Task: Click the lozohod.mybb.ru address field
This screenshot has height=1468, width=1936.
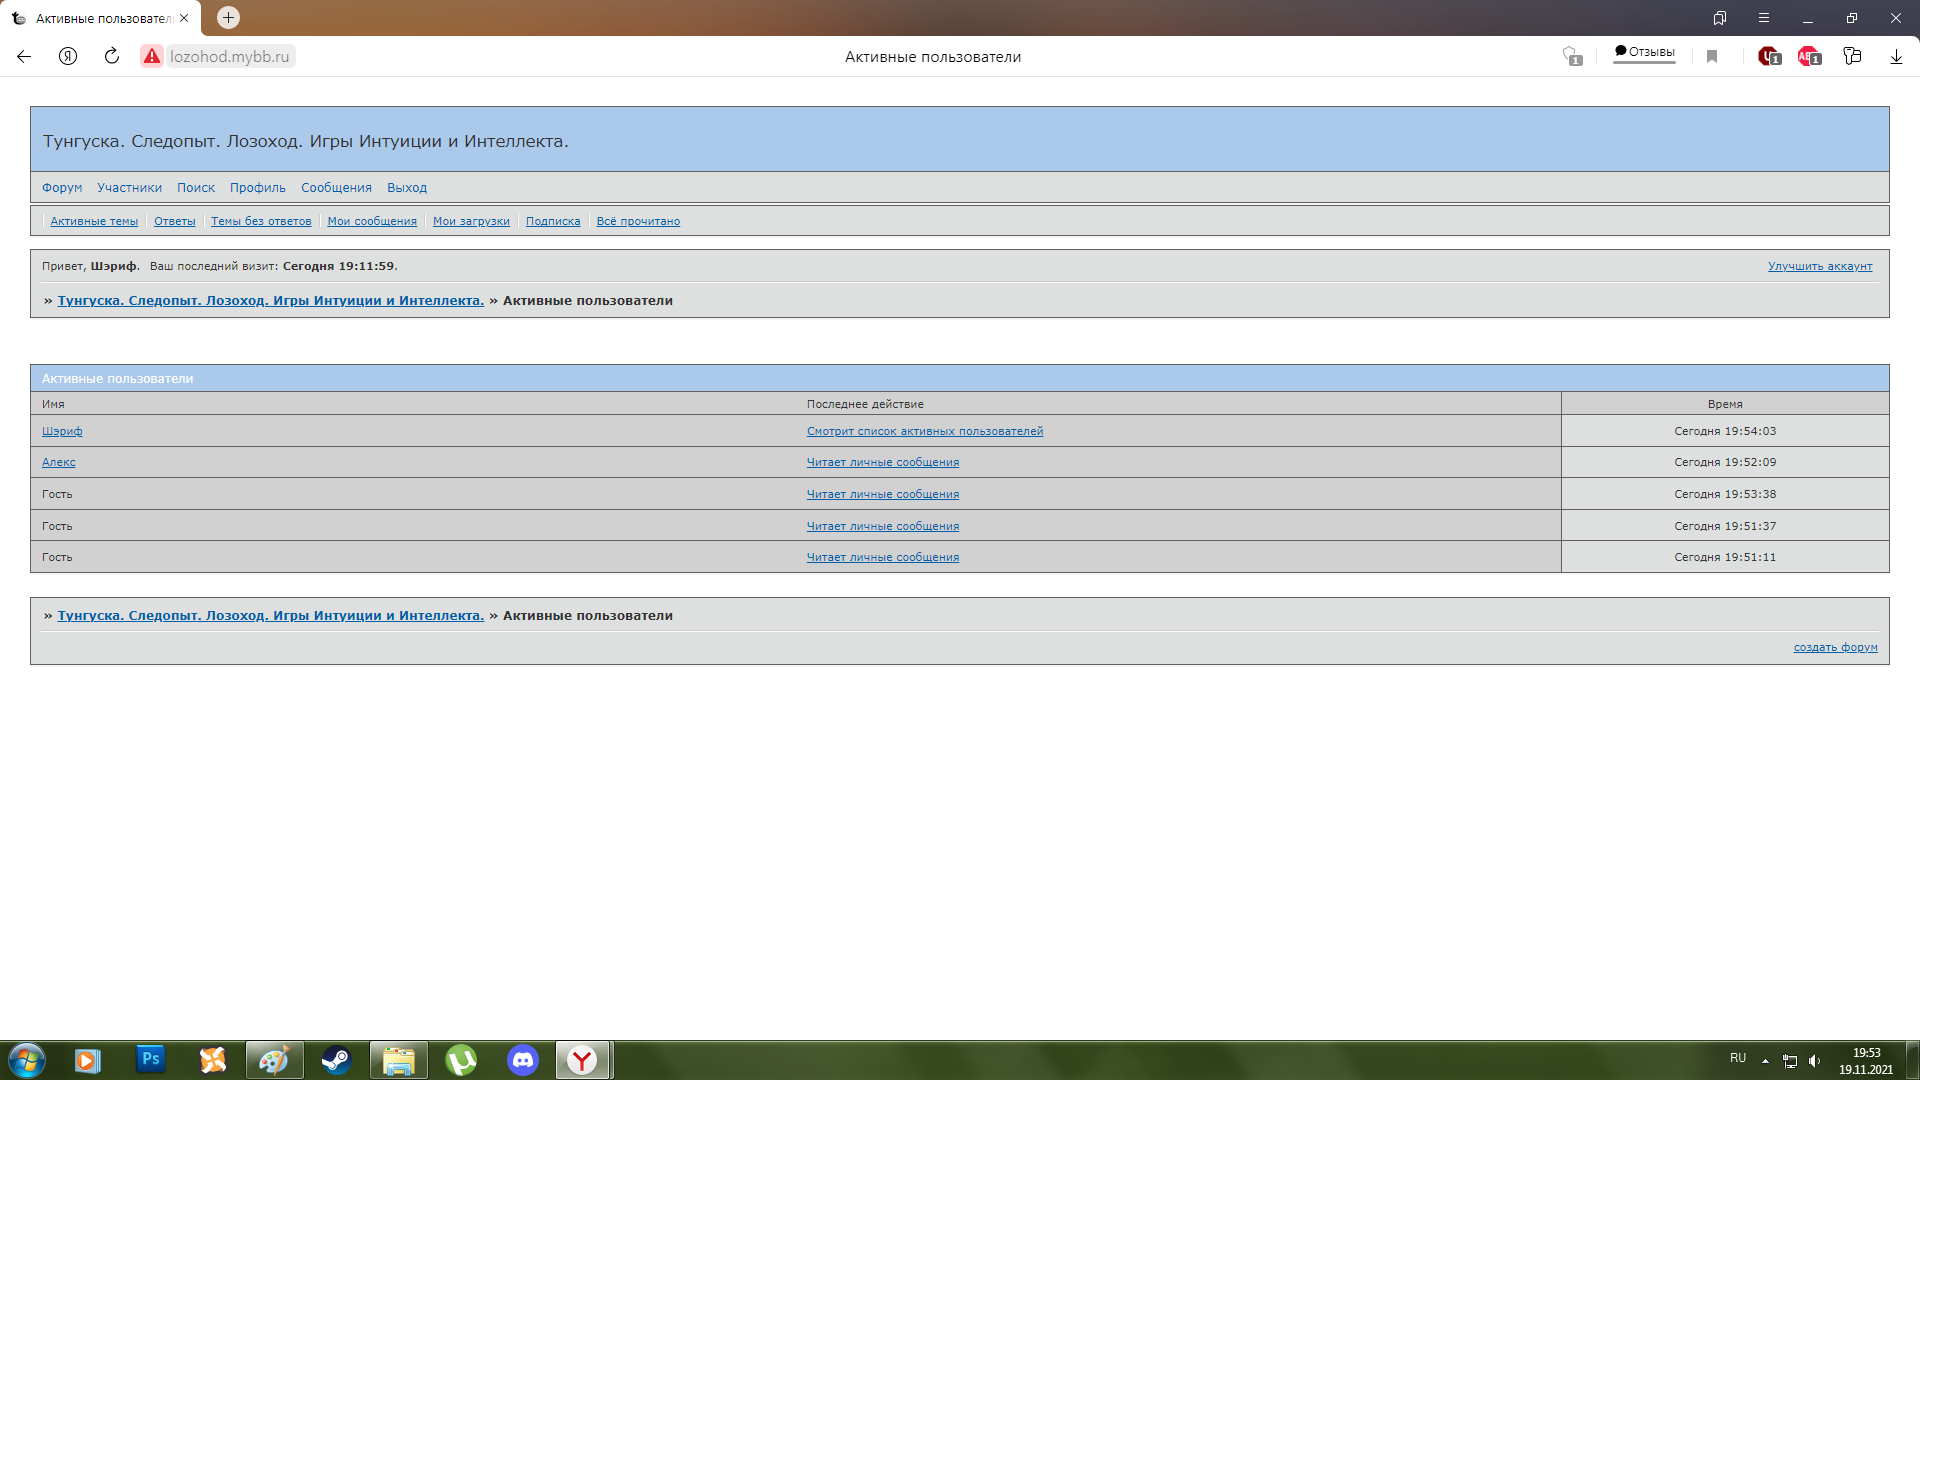Action: 229,57
